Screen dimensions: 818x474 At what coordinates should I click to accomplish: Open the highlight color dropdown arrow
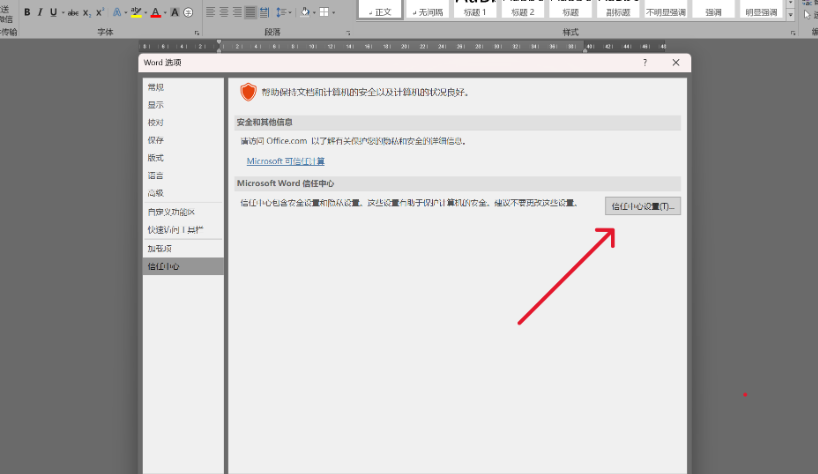pyautogui.click(x=146, y=13)
